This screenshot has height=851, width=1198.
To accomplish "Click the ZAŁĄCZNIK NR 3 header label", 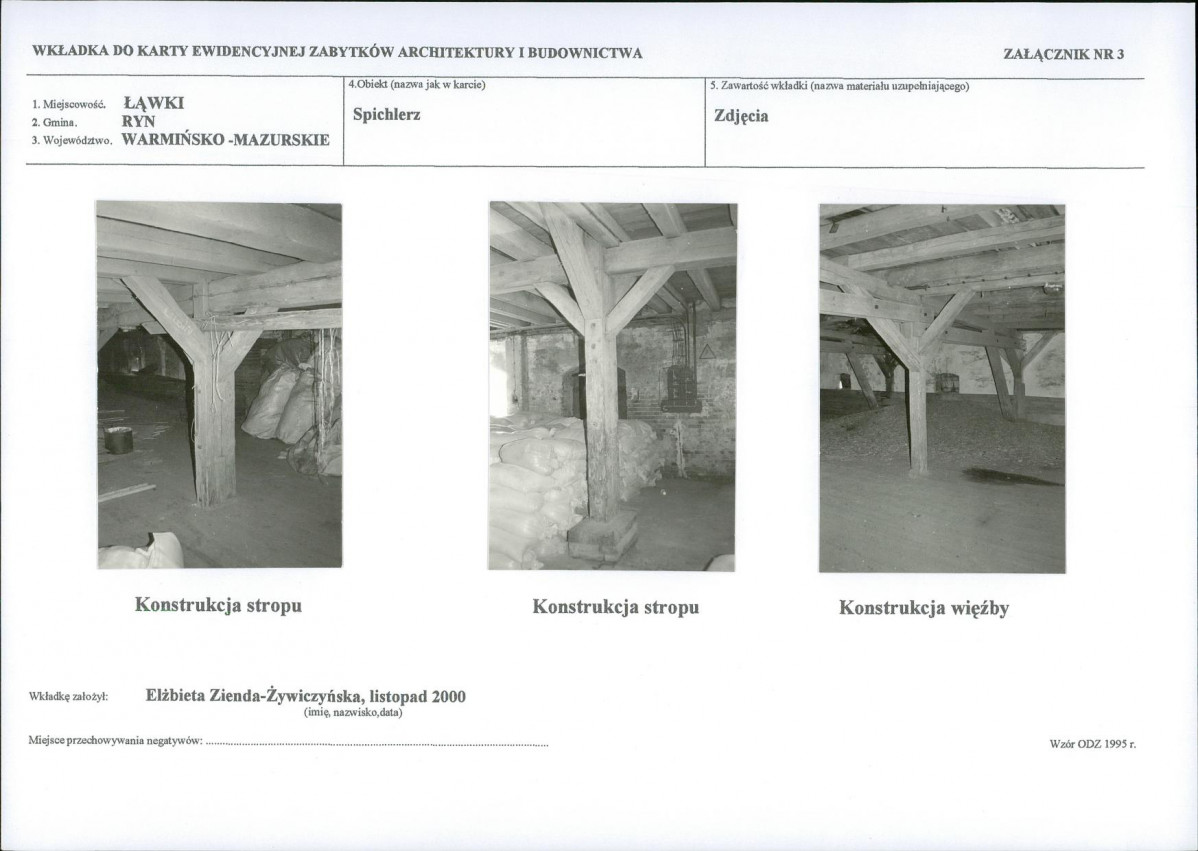I will [x=1064, y=54].
